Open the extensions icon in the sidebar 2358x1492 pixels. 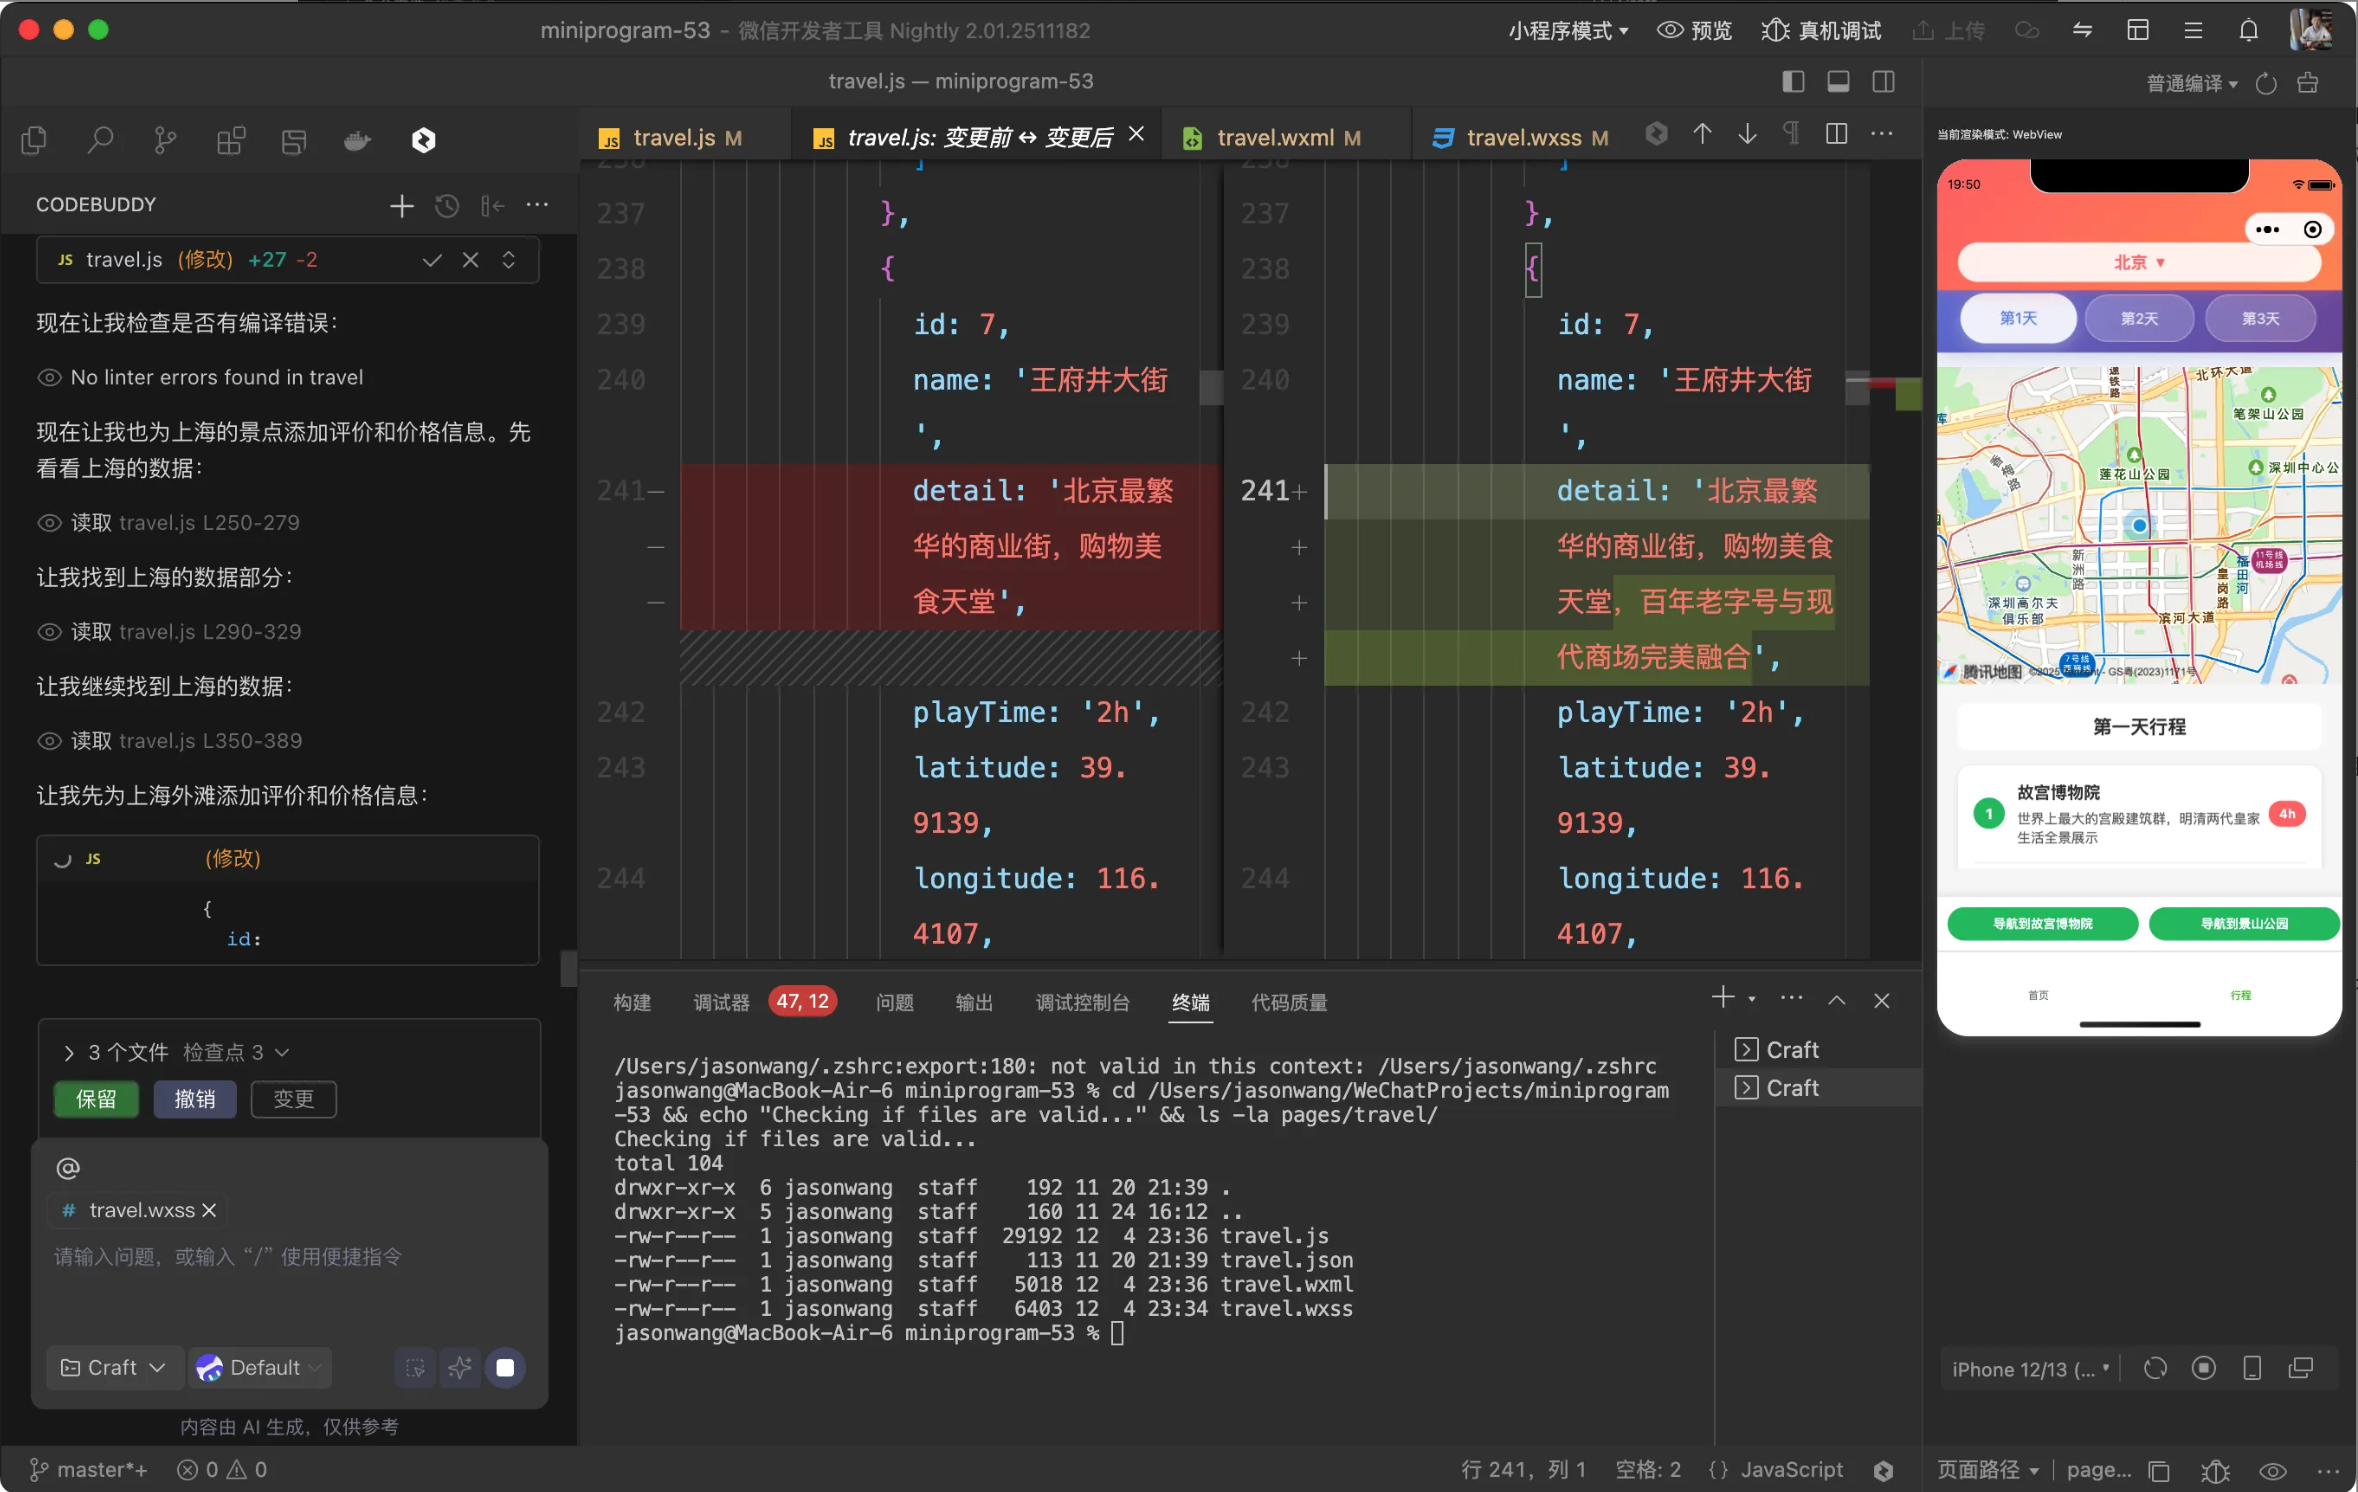click(230, 141)
